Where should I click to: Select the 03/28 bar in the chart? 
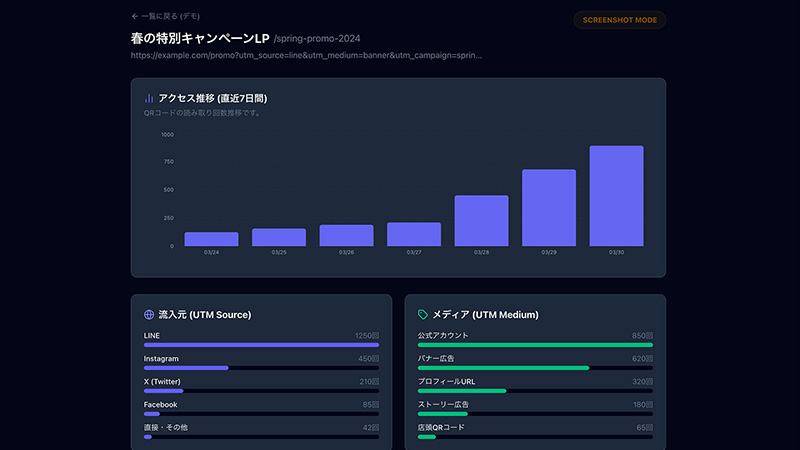(481, 220)
